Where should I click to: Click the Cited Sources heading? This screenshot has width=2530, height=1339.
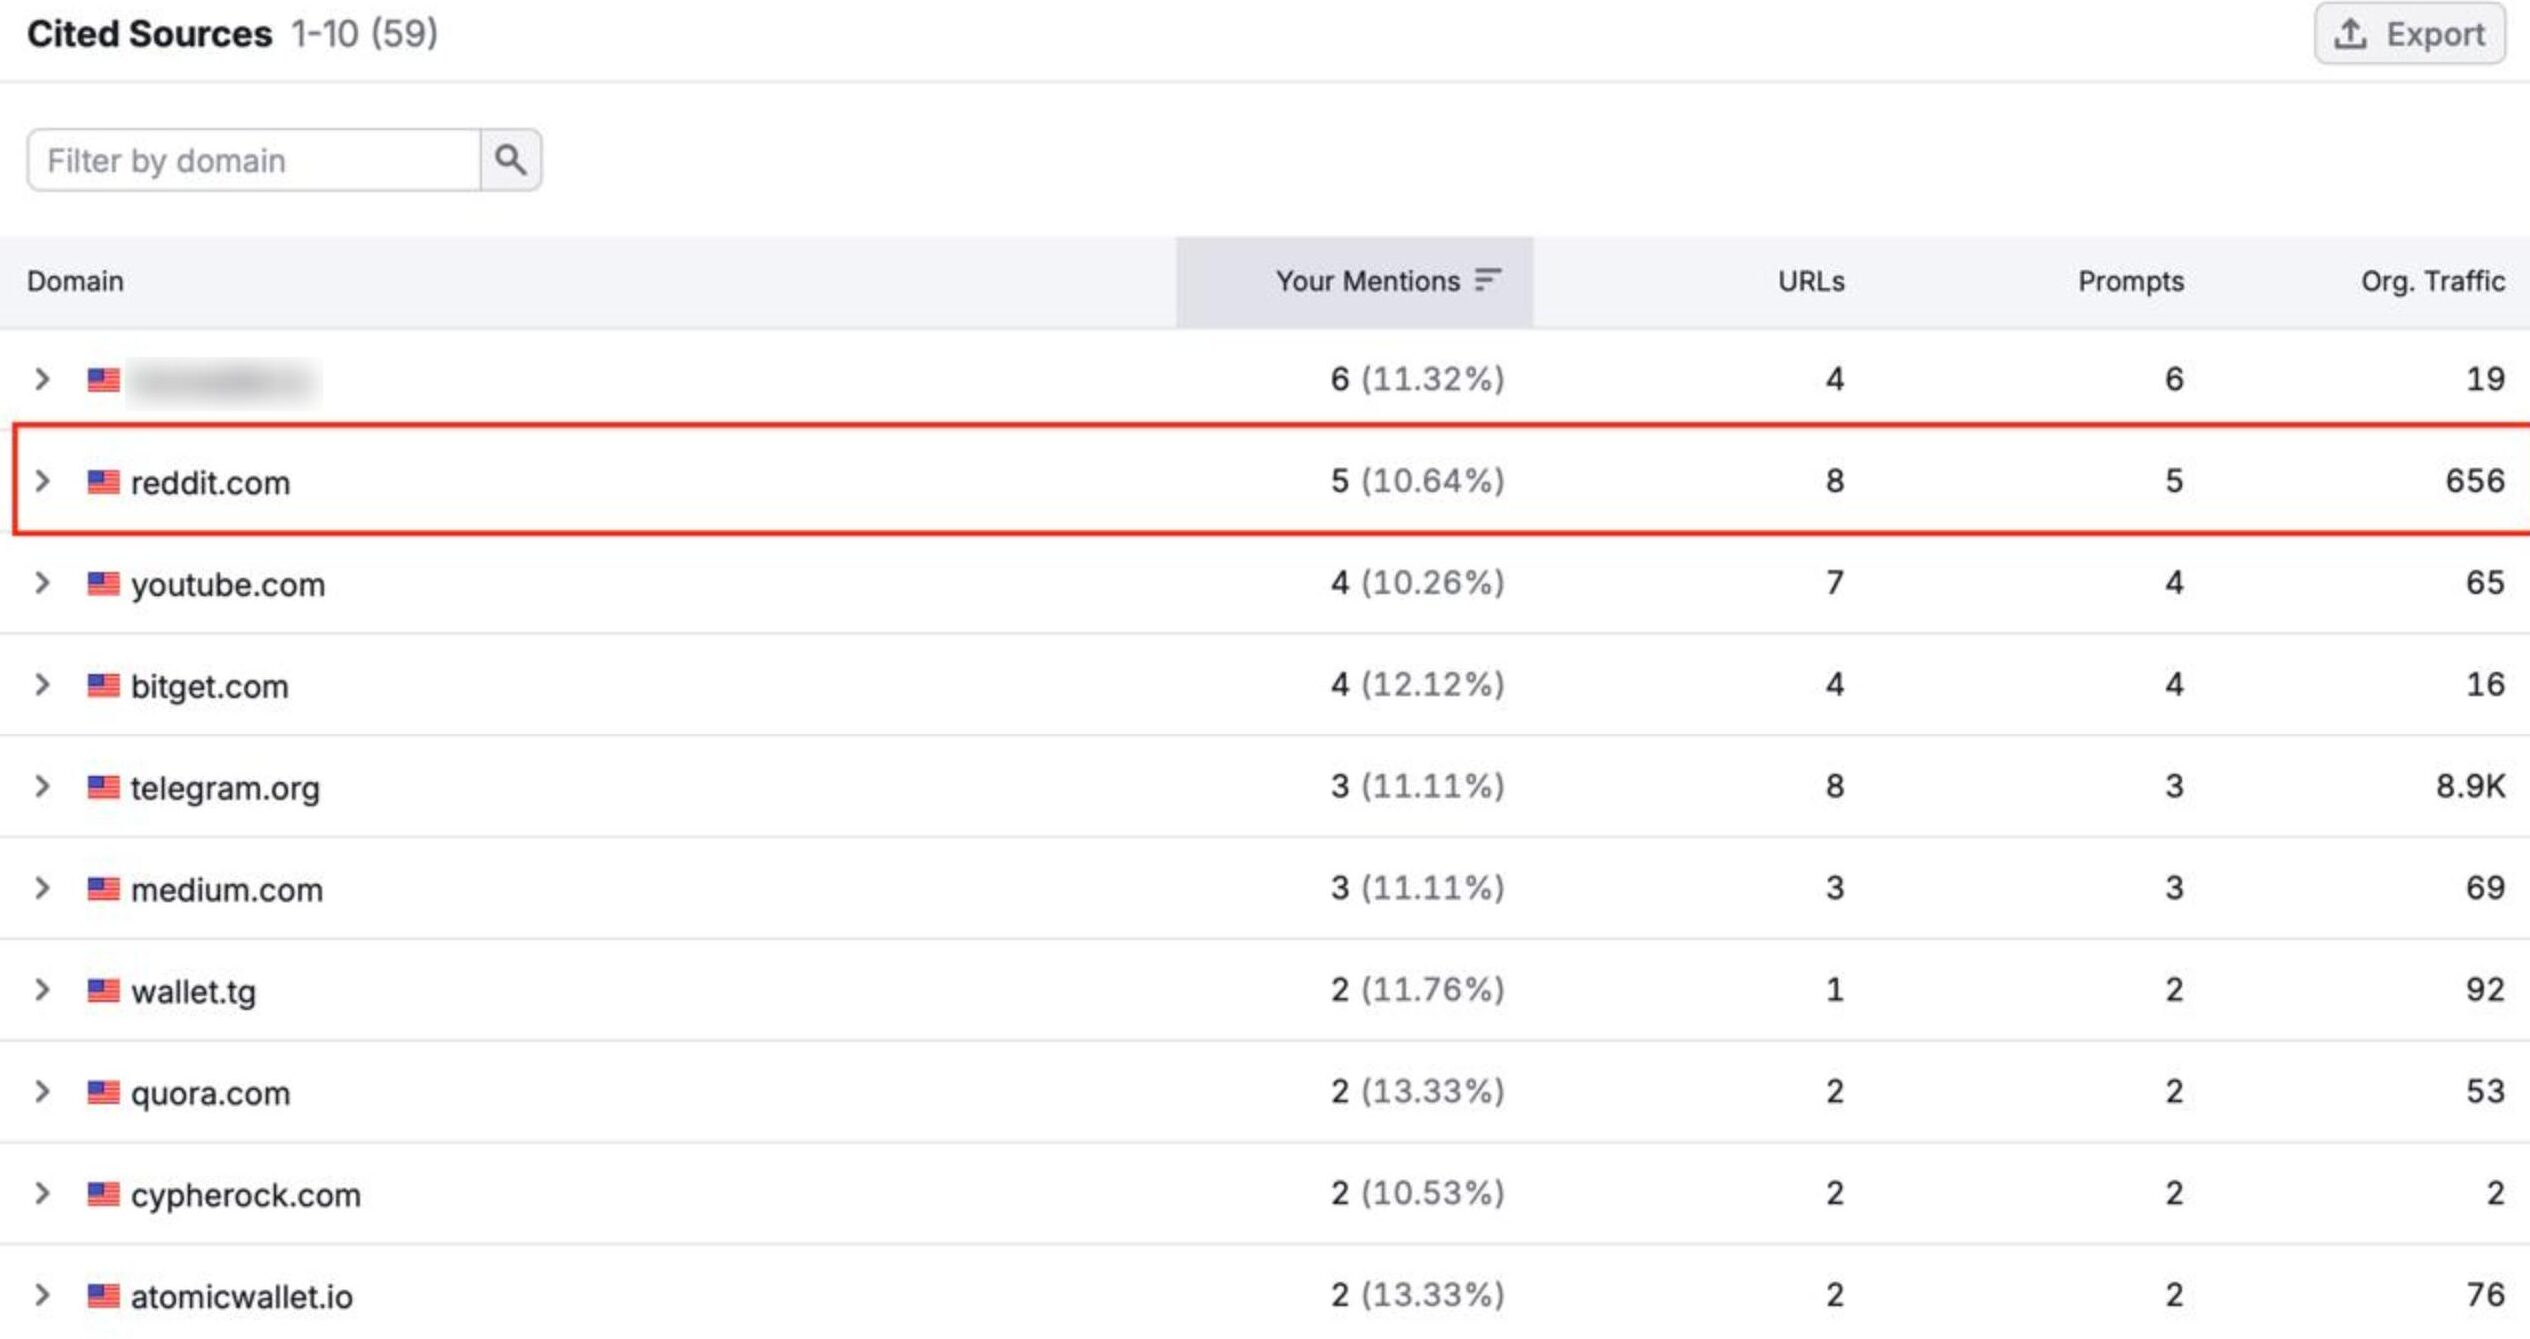click(149, 34)
